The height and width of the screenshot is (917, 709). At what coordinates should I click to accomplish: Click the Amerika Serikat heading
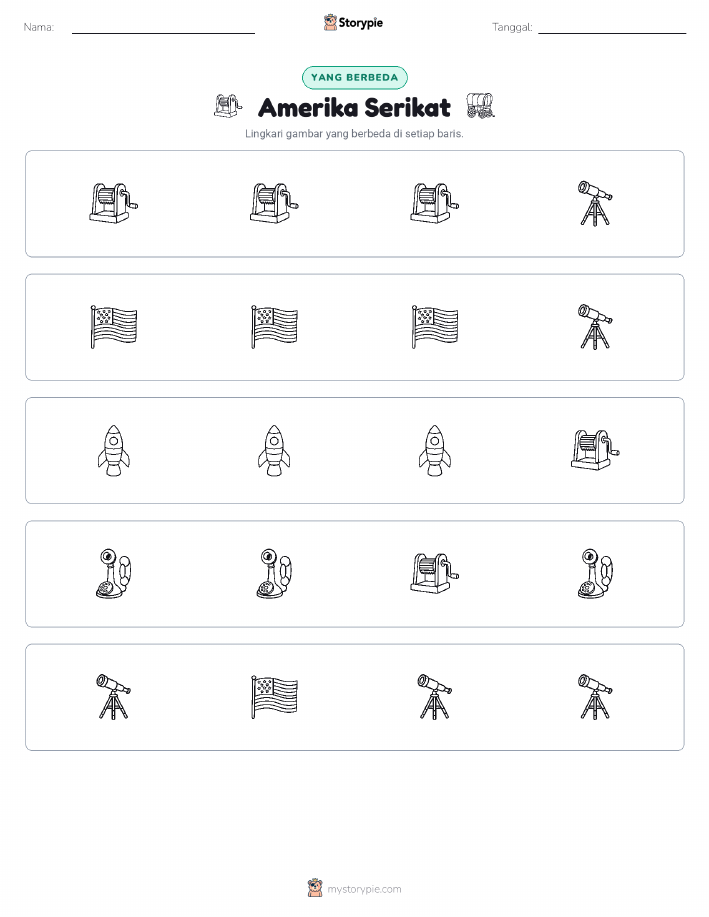click(354, 108)
